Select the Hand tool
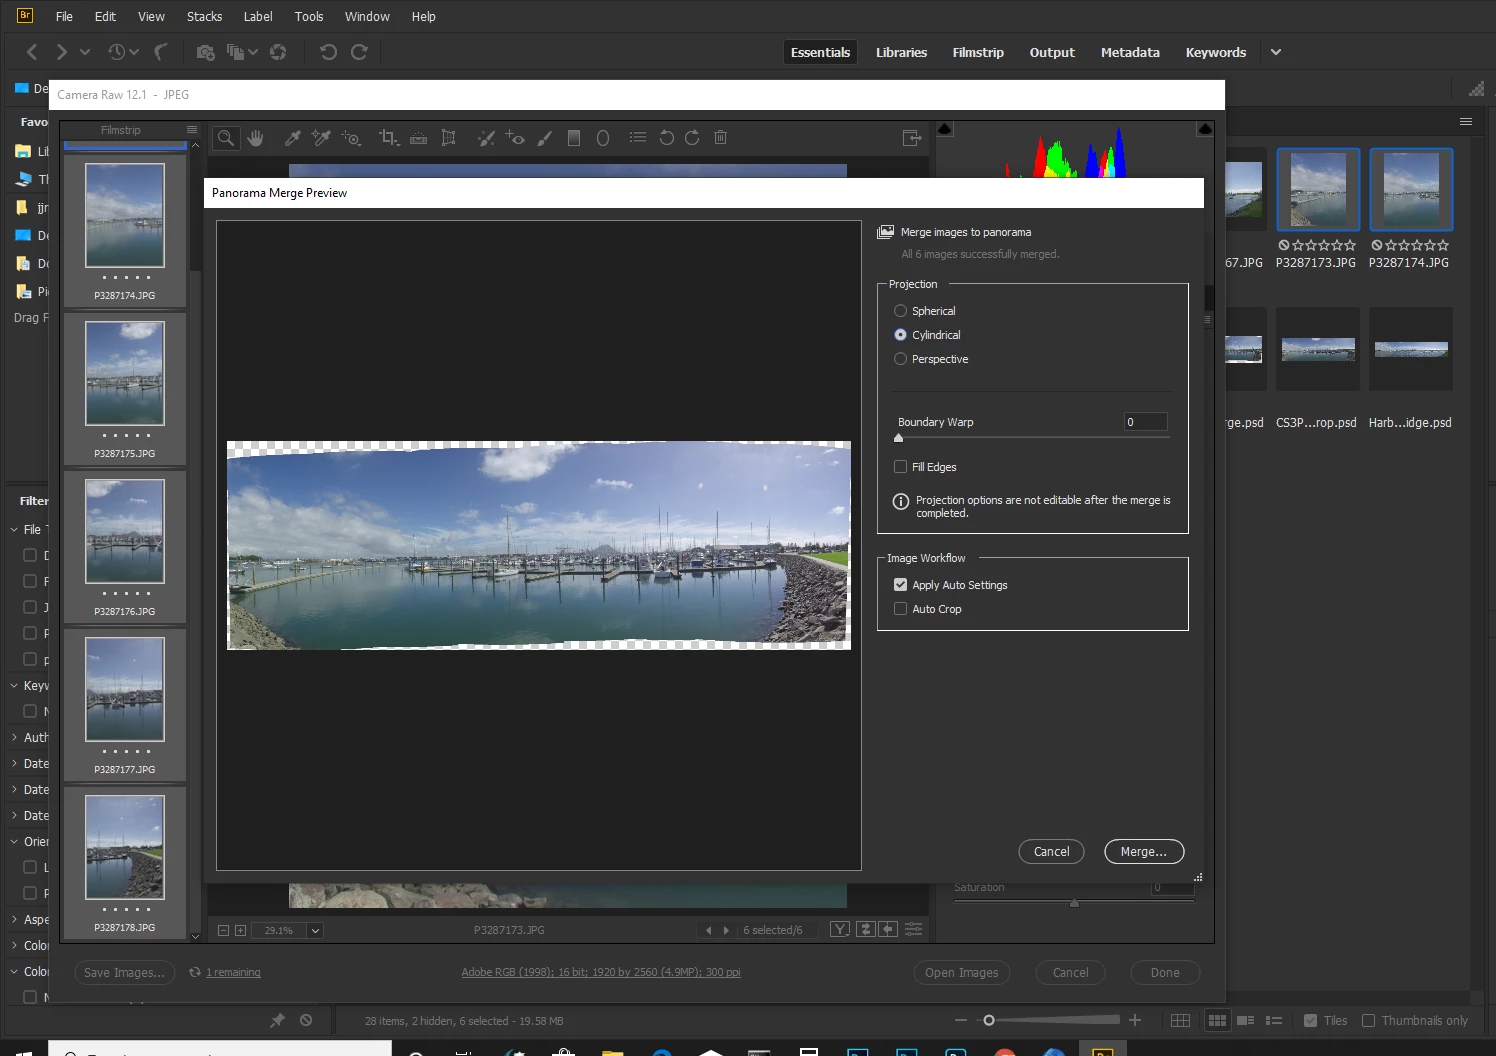Screen dimensions: 1496x1056 coord(256,138)
